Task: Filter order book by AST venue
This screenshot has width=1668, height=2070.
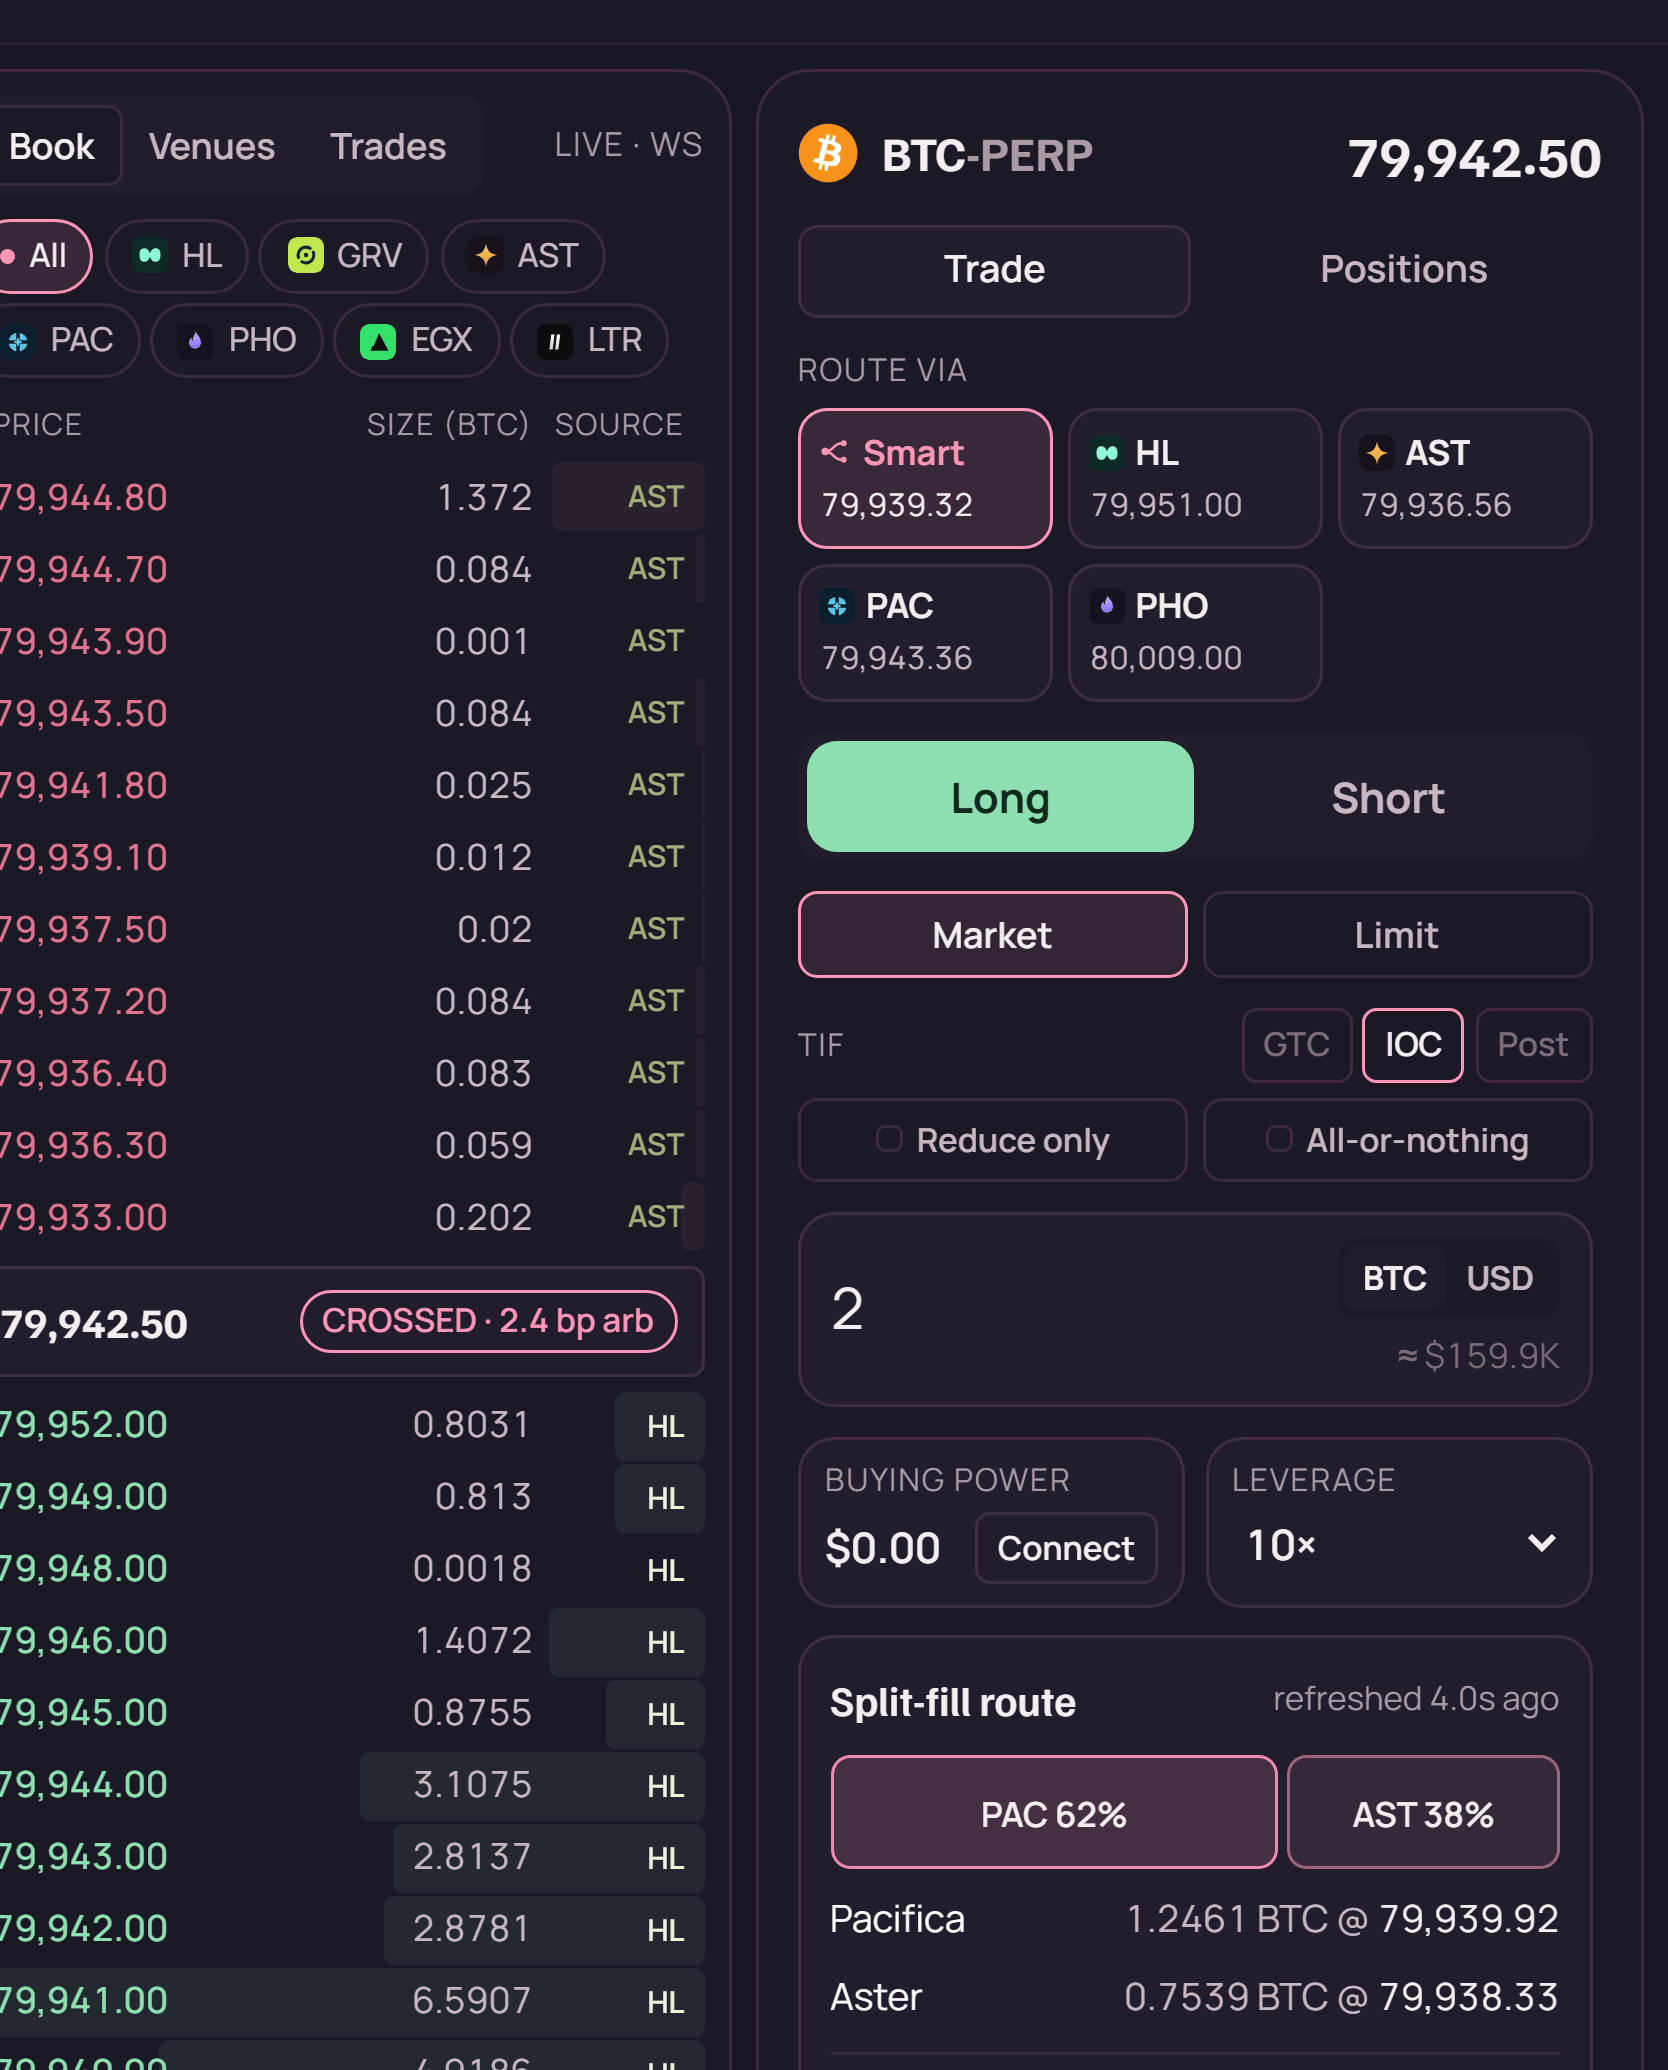Action: click(523, 256)
